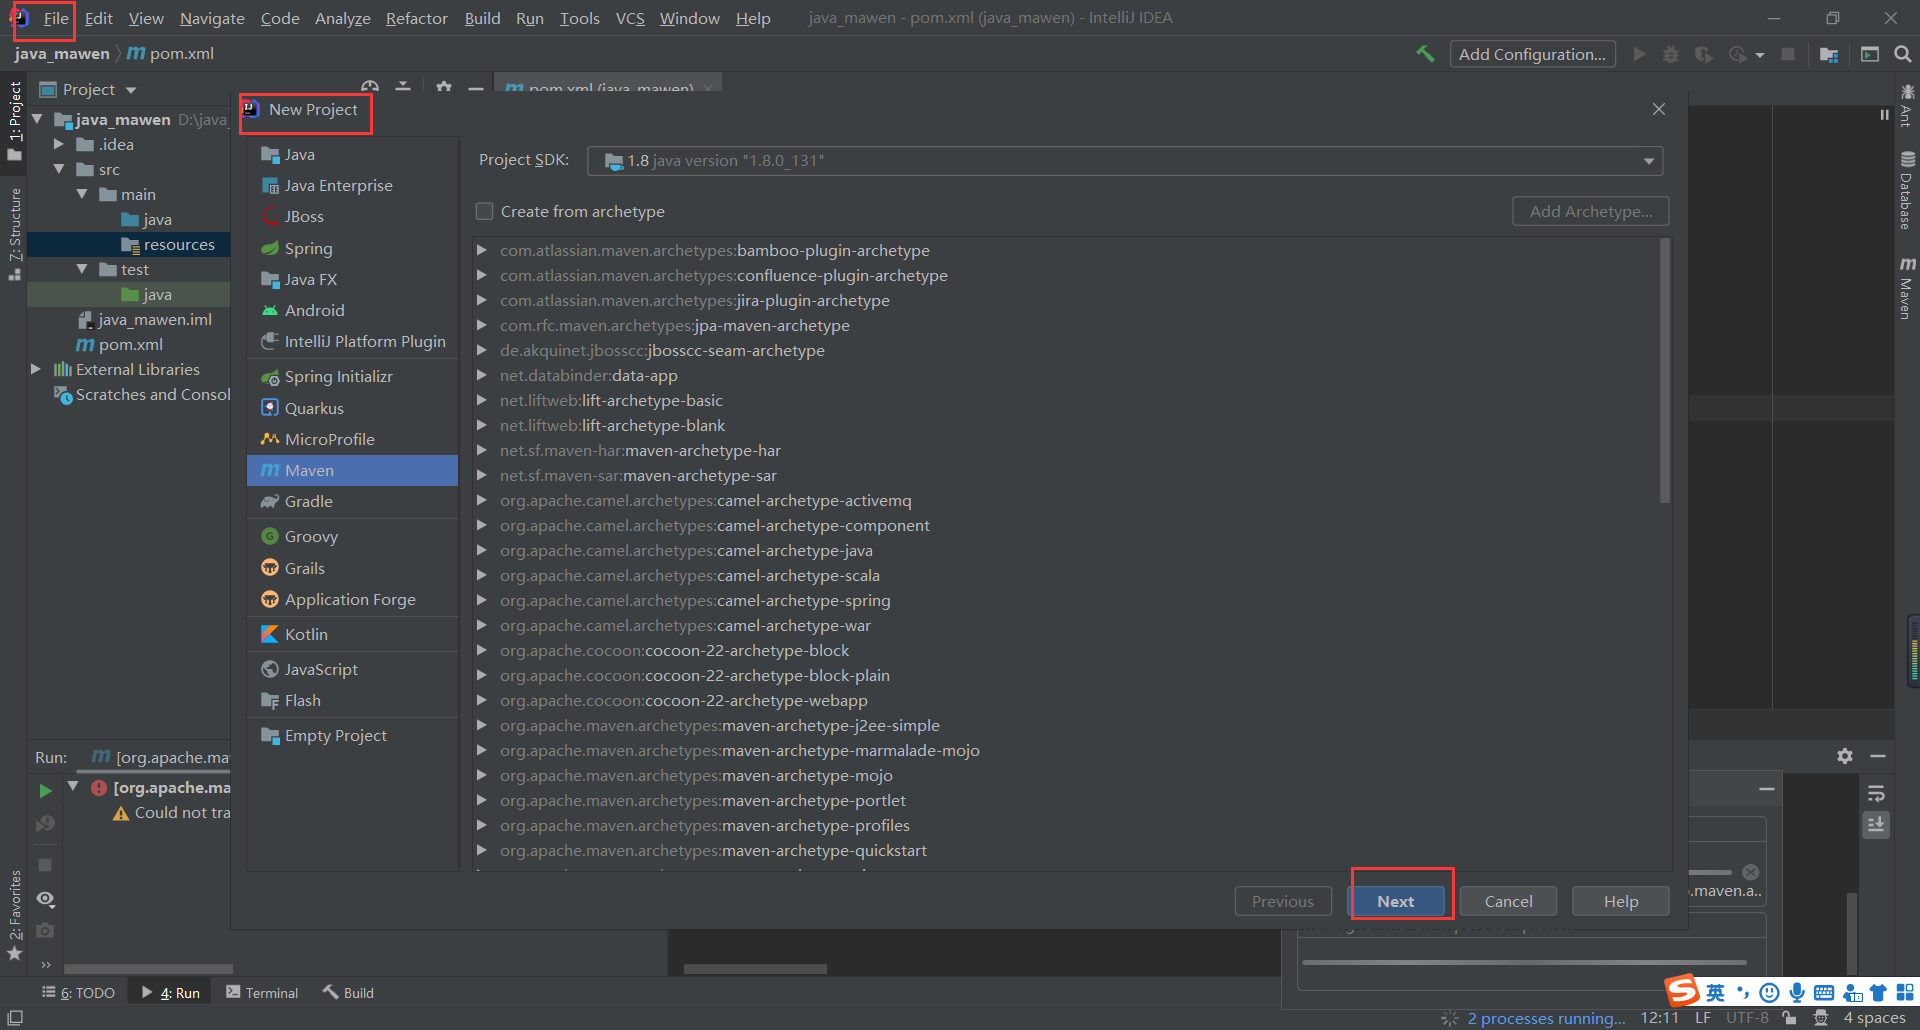The height and width of the screenshot is (1030, 1920).
Task: Choose Quarkus project type
Action: [x=352, y=408]
